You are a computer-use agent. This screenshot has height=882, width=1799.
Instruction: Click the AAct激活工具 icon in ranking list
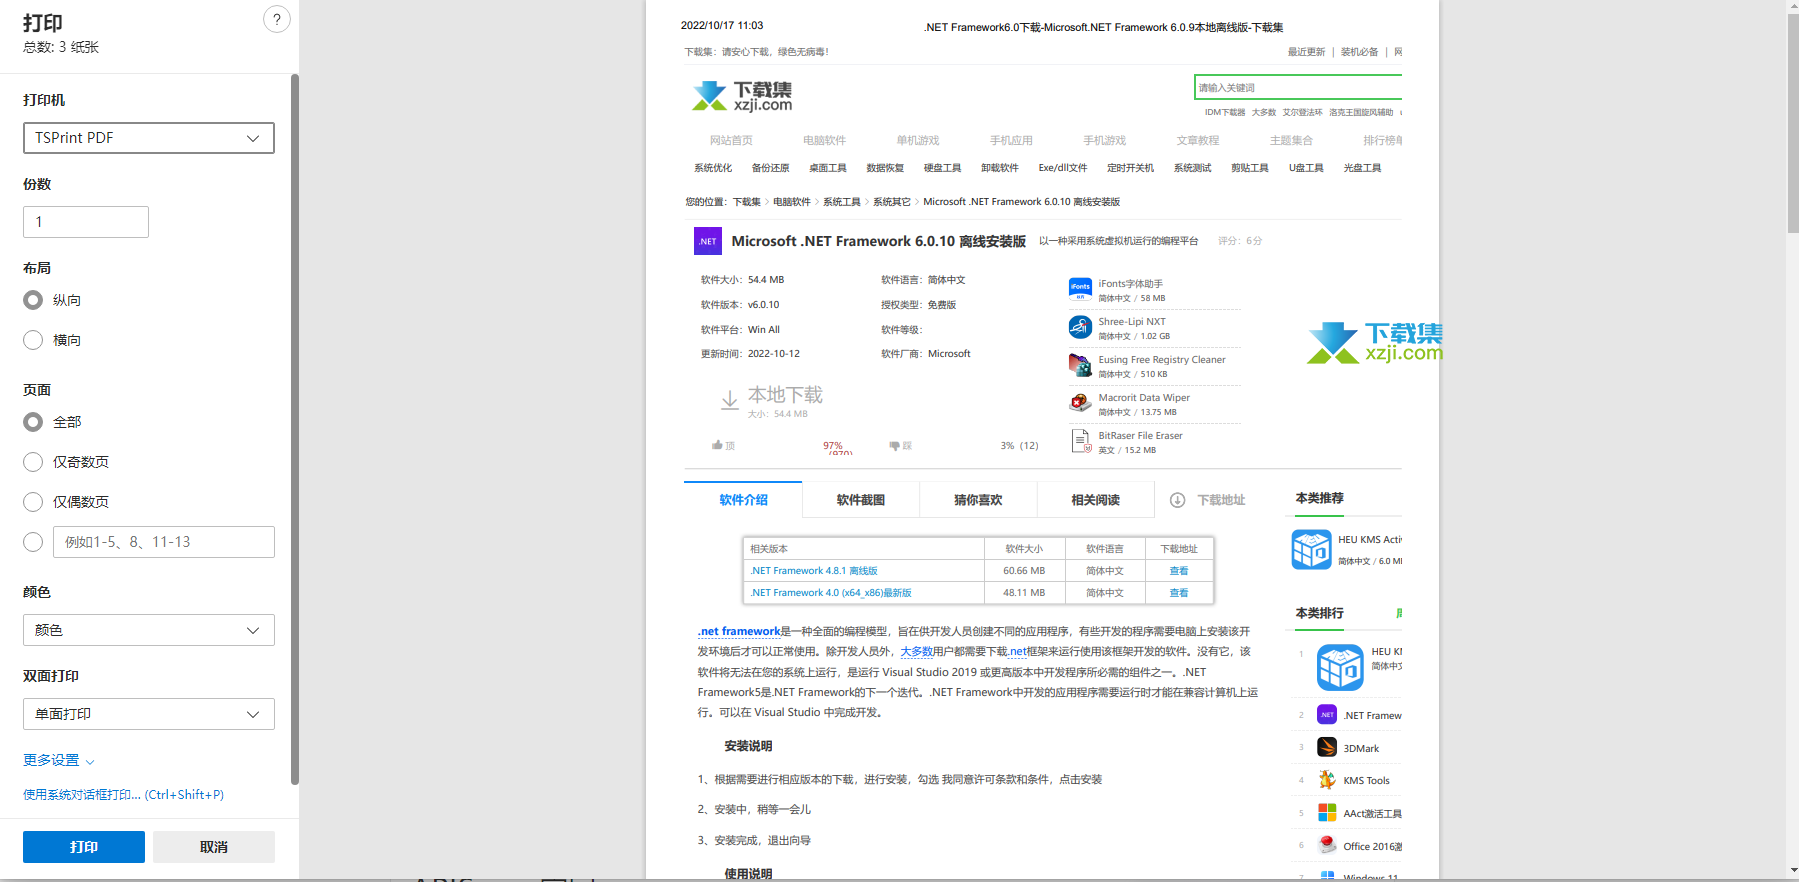click(x=1327, y=812)
